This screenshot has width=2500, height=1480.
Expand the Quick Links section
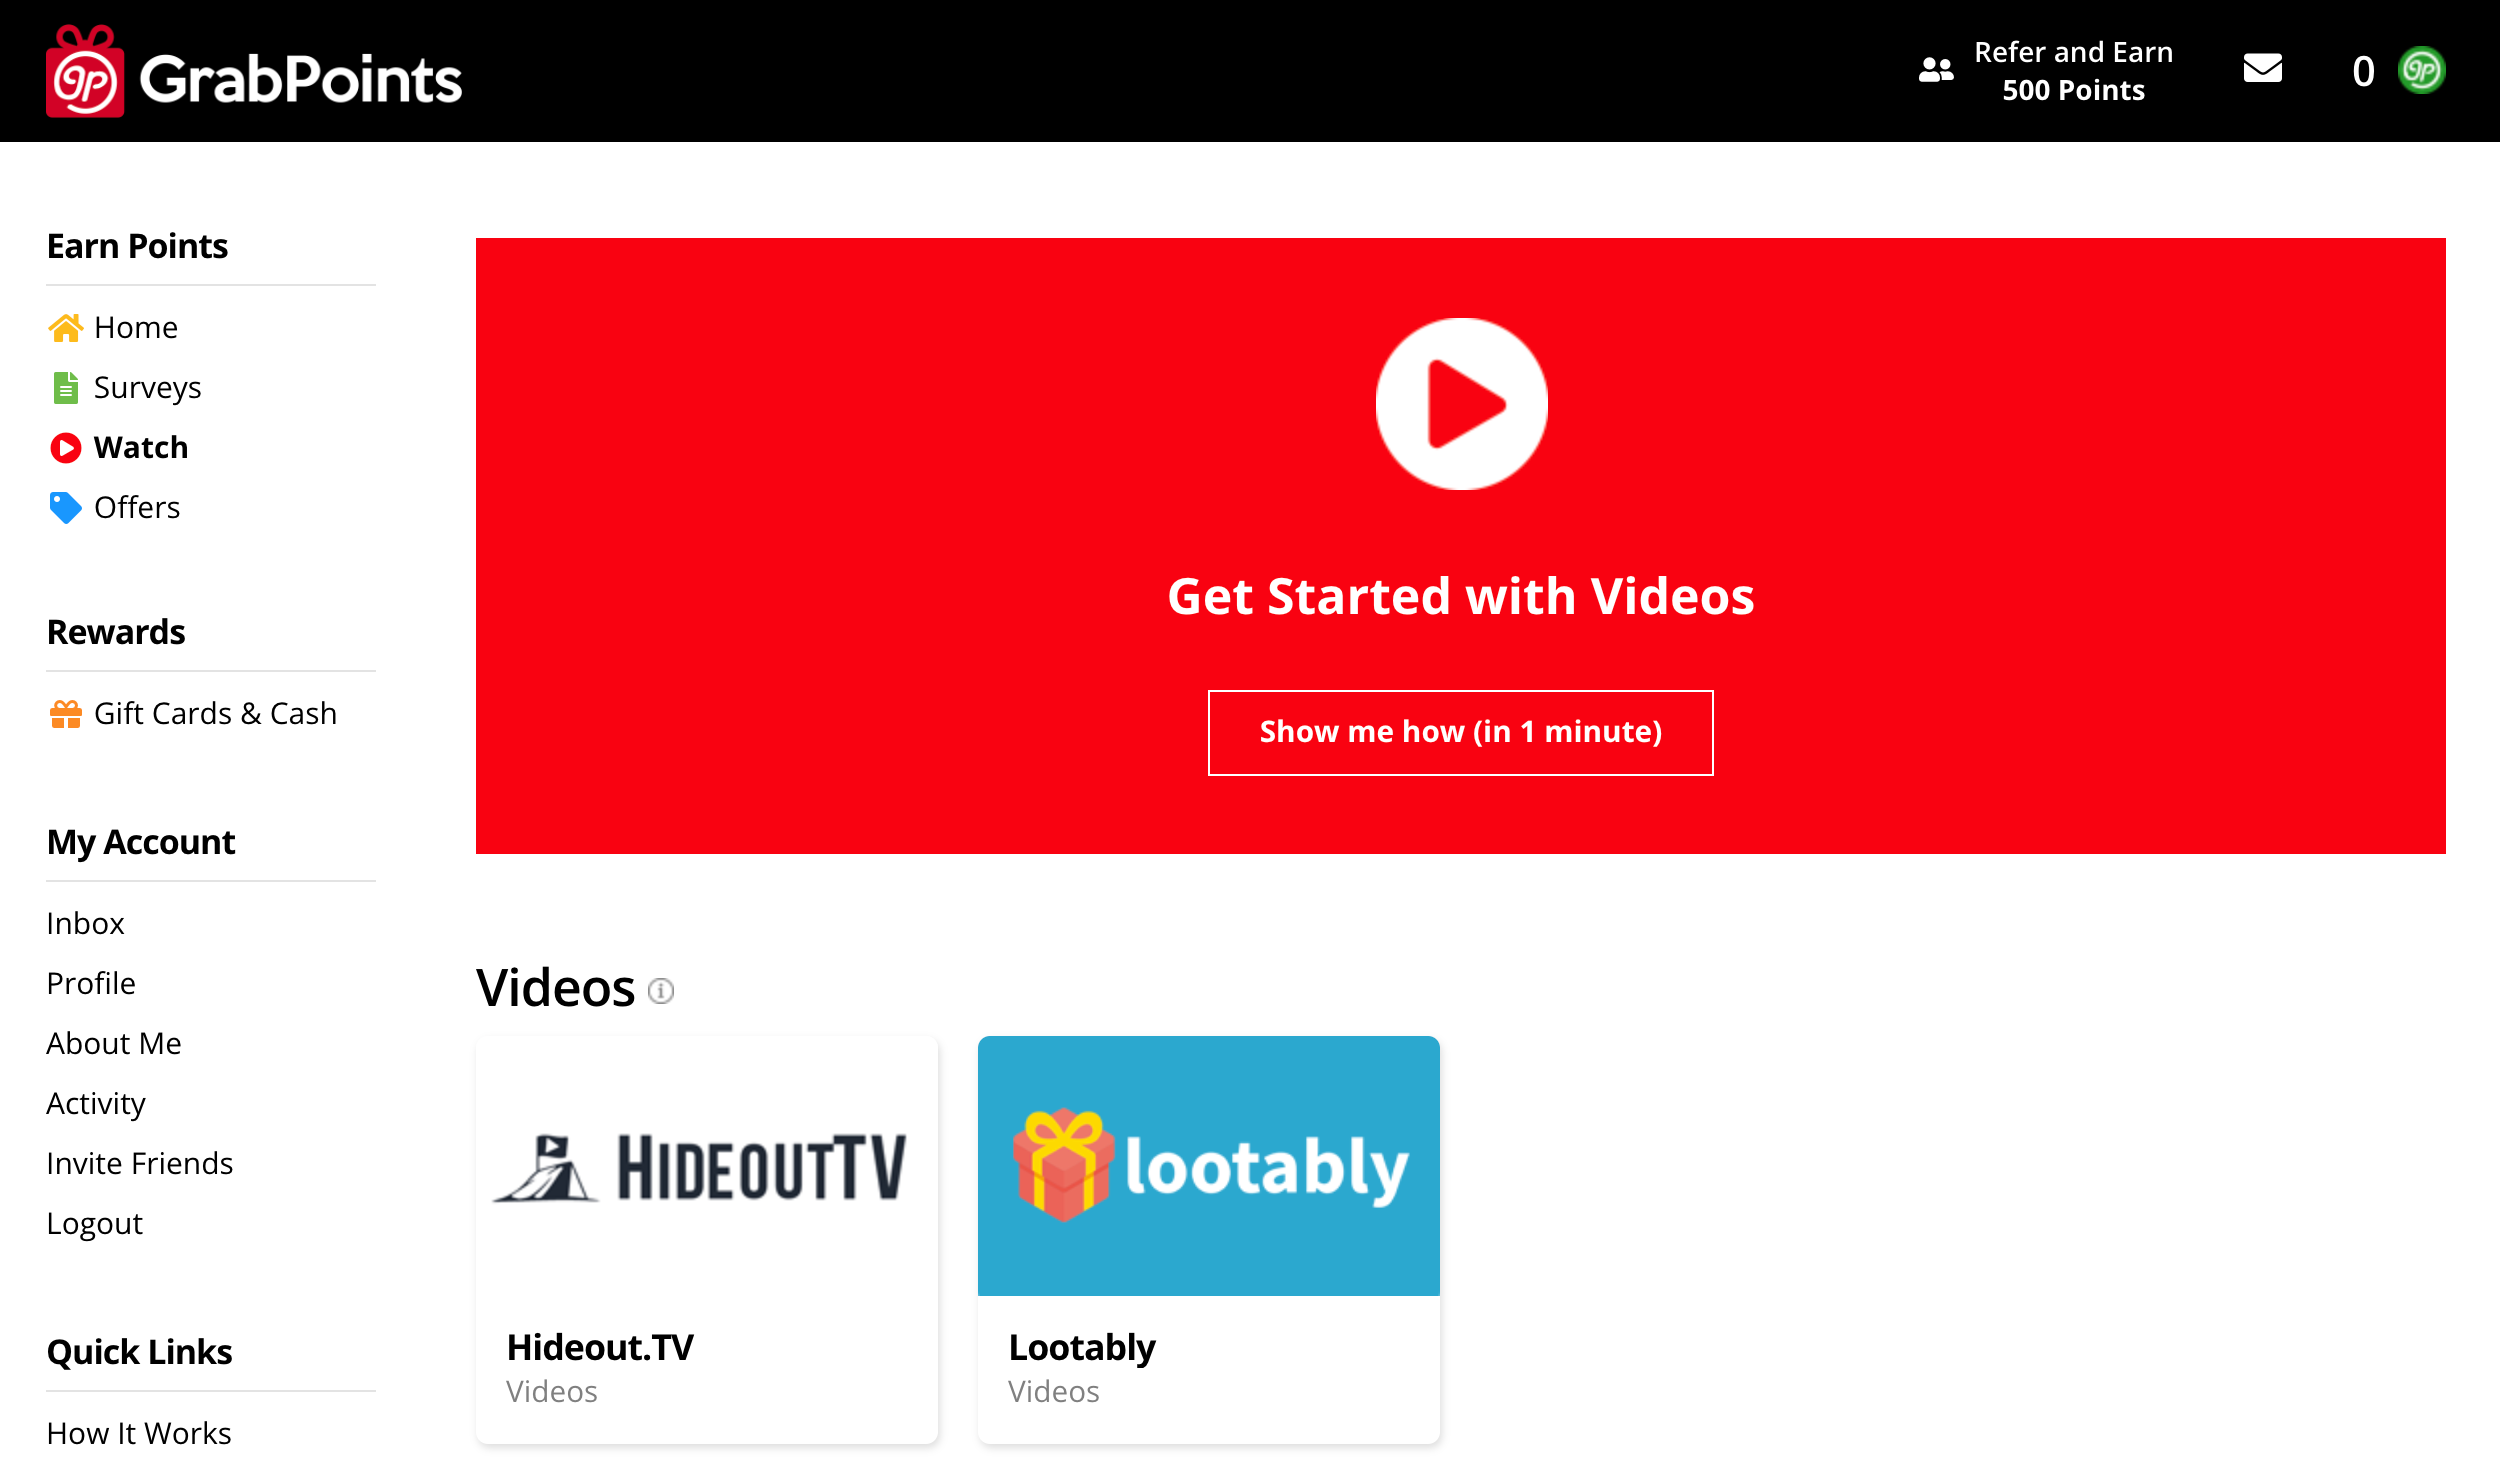139,1350
